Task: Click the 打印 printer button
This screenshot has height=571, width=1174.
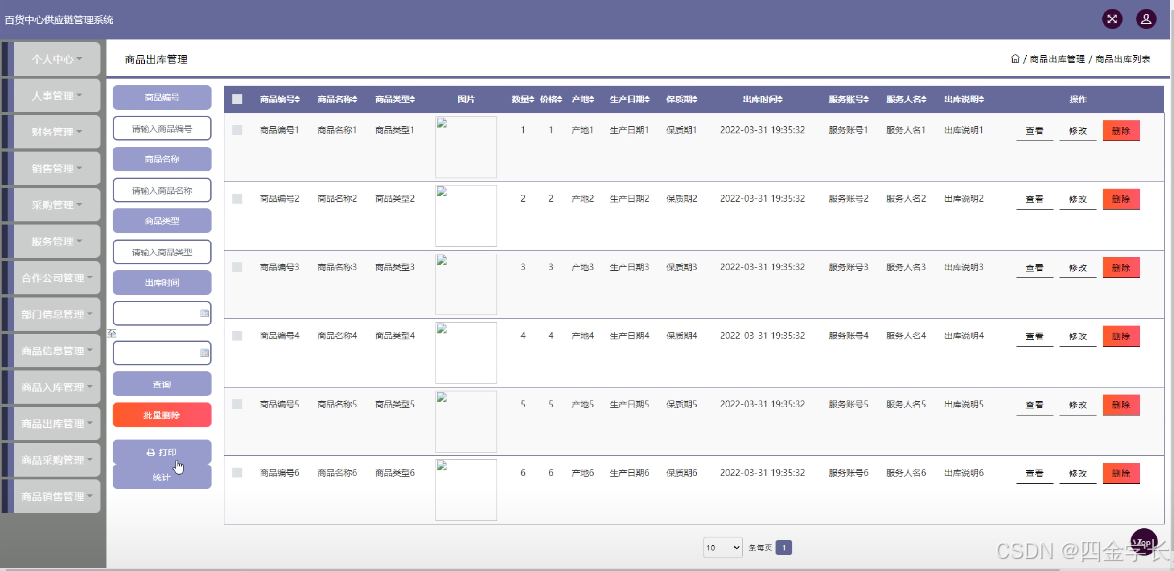Action: point(162,452)
